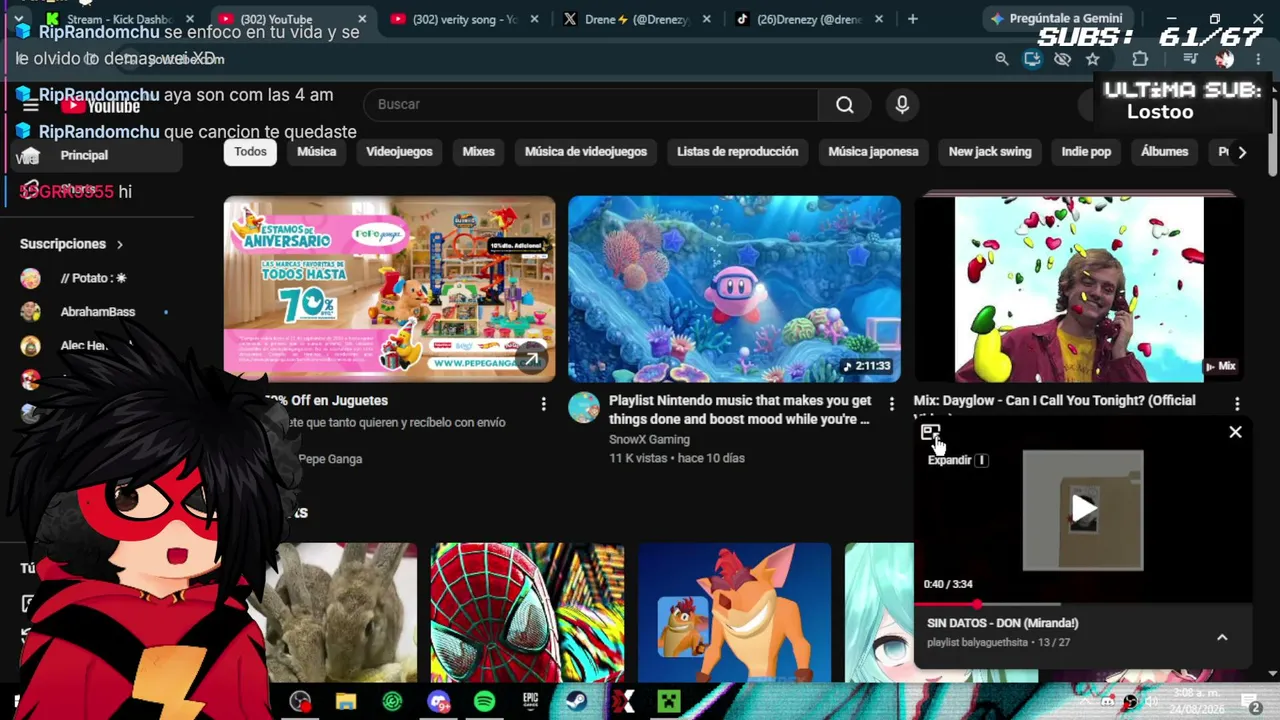Viewport: 1280px width, 720px height.
Task: Click the install app icon in address bar
Action: [x=1032, y=59]
